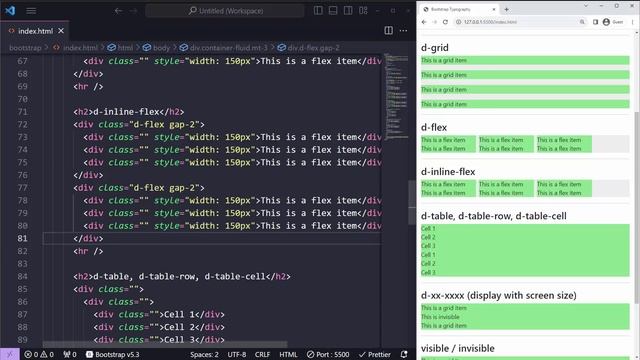Change file encoding via UTF-8
The width and height of the screenshot is (640, 360).
[237, 354]
